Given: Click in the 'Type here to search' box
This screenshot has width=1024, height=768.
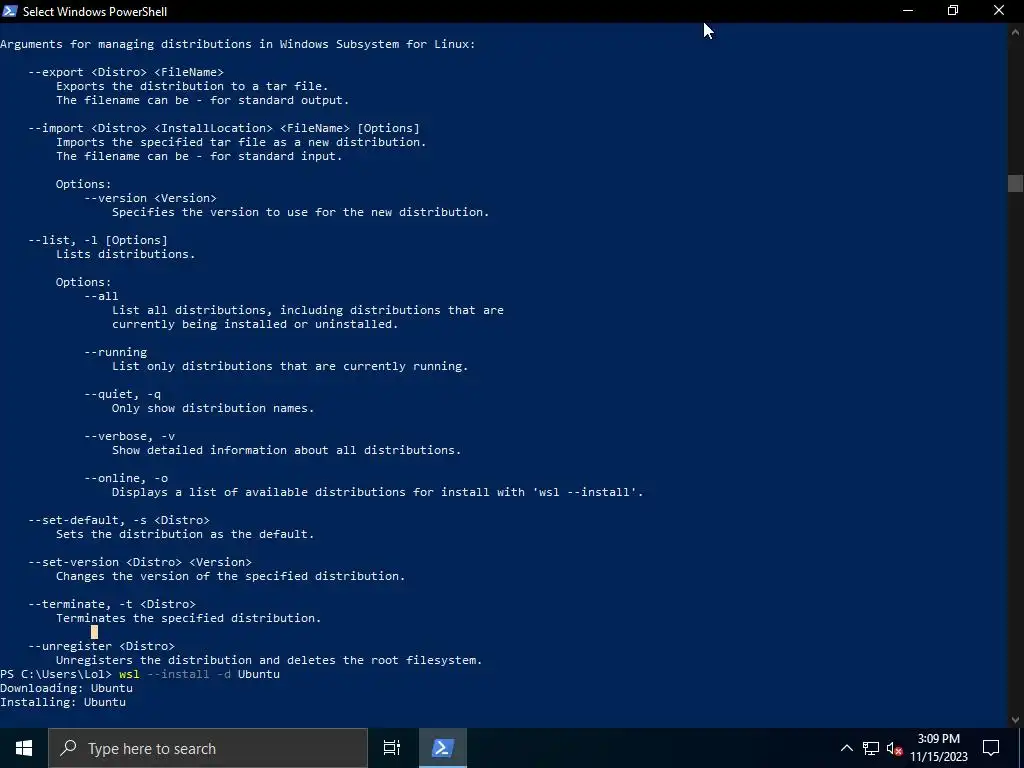Looking at the screenshot, I should point(208,748).
